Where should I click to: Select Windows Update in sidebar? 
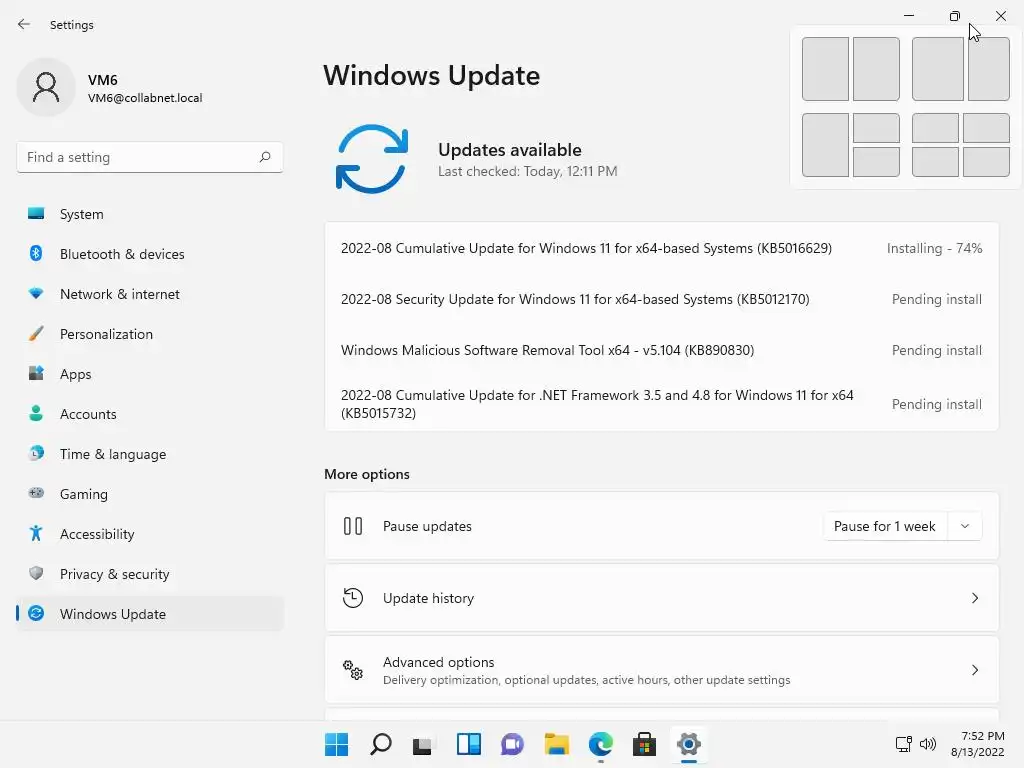tap(150, 614)
